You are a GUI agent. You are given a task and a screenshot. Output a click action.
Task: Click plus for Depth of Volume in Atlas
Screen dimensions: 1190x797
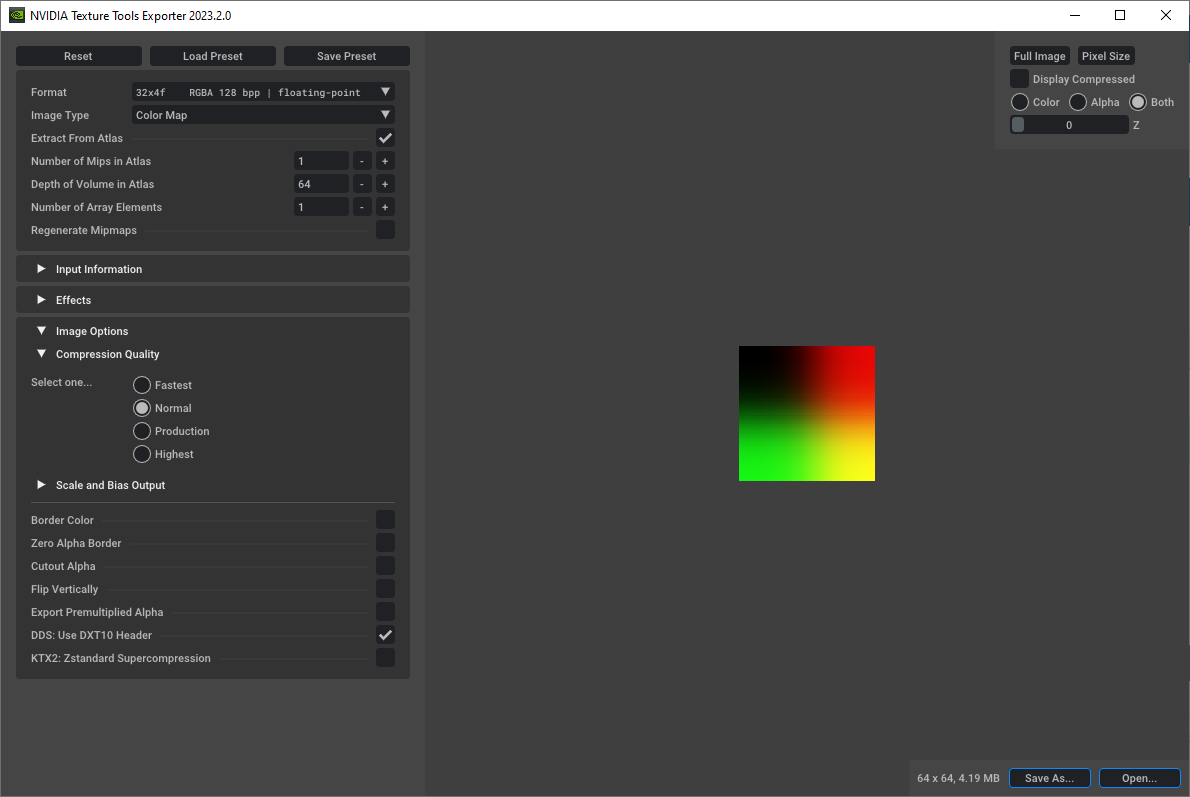tap(384, 184)
